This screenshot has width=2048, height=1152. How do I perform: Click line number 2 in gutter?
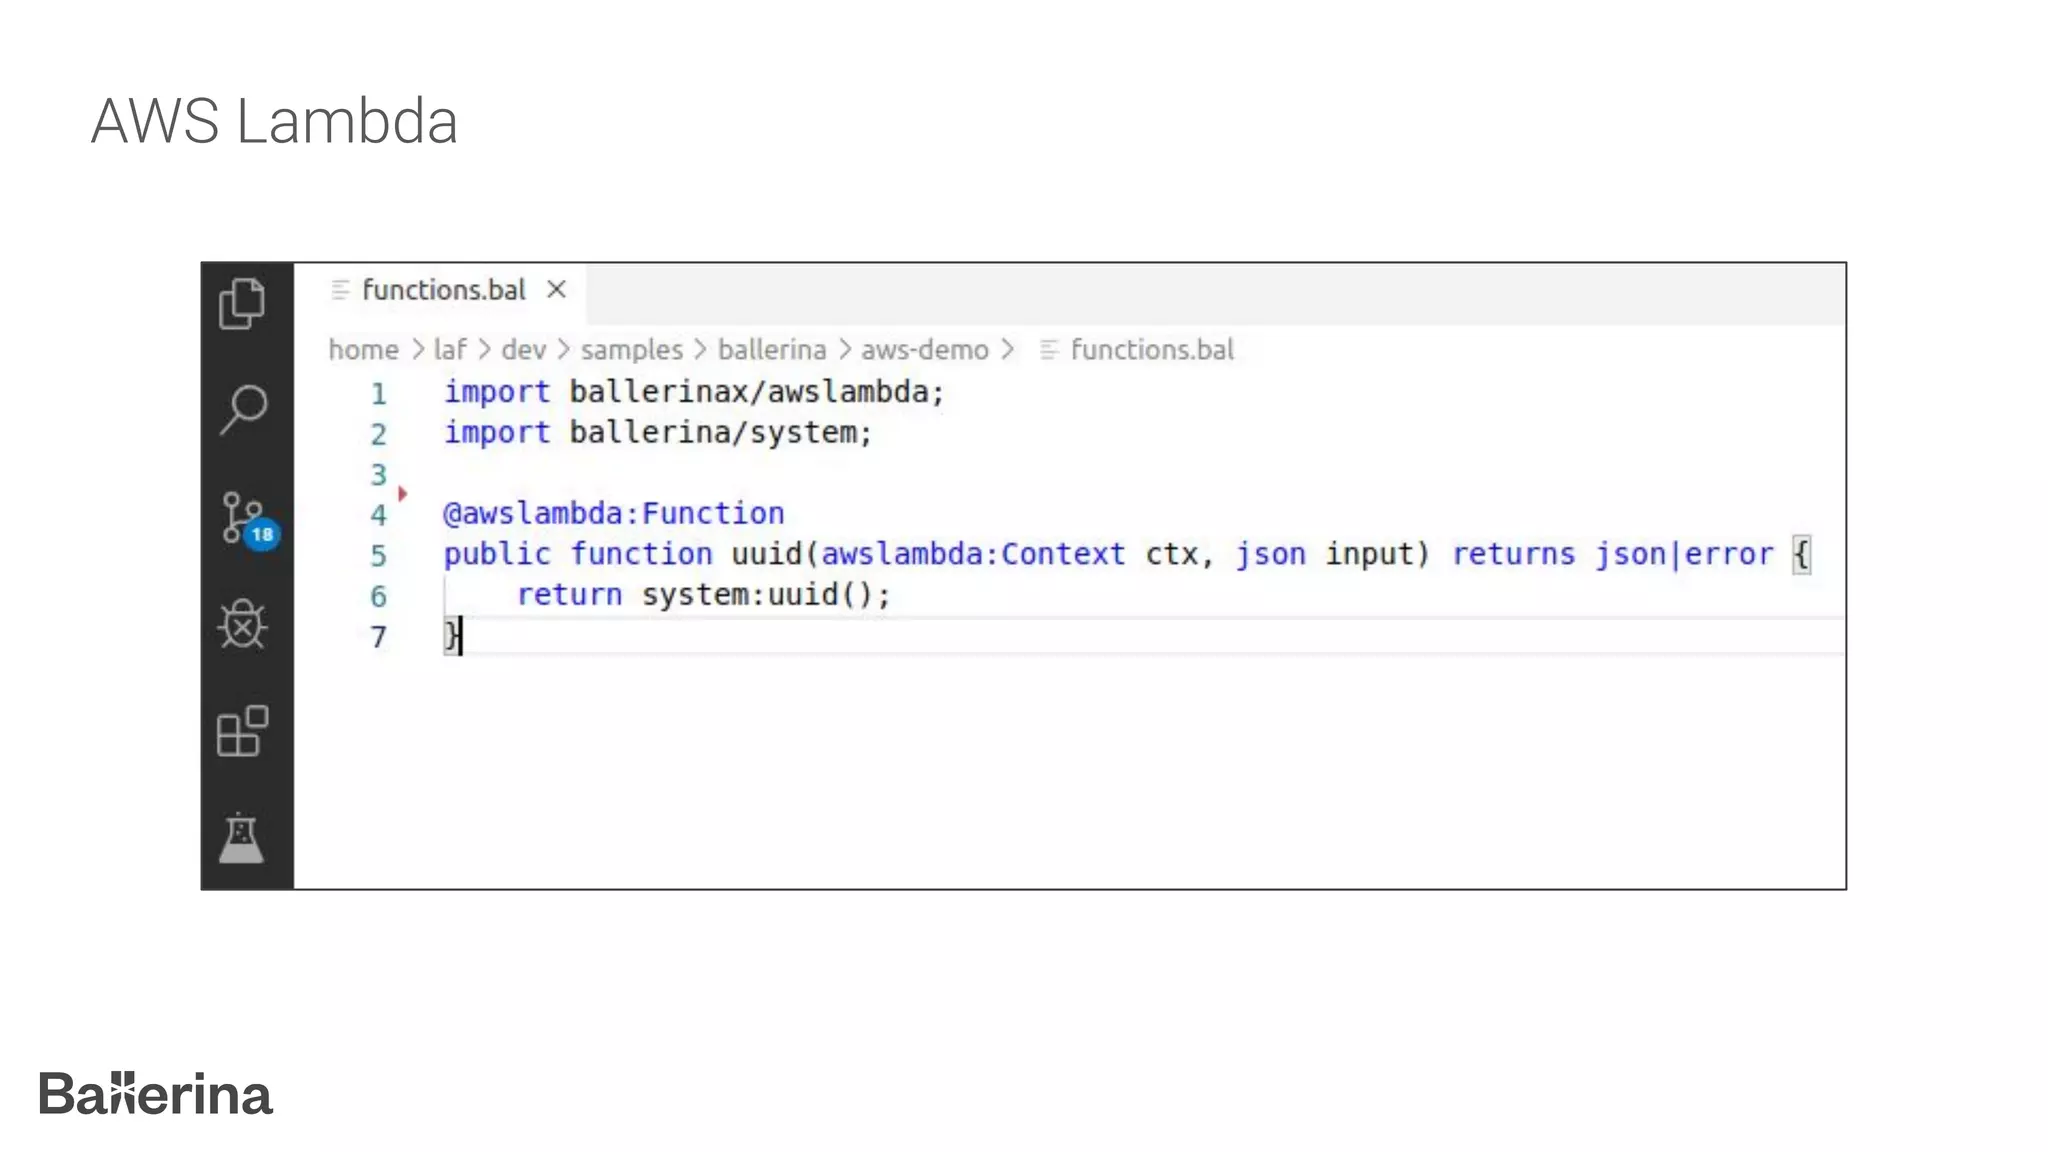tap(378, 435)
